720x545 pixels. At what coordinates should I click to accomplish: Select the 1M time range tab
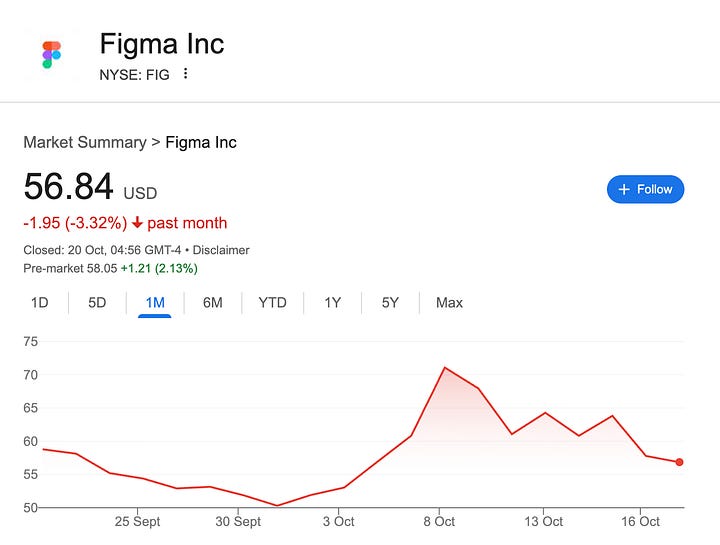point(154,302)
